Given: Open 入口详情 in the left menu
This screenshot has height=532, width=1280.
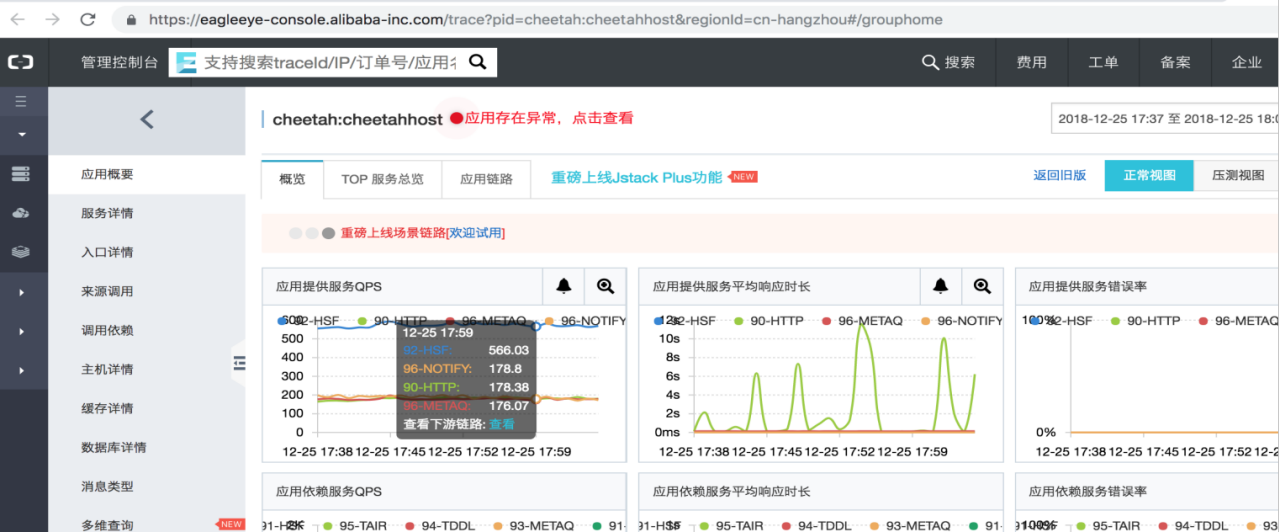Looking at the screenshot, I should coord(107,252).
